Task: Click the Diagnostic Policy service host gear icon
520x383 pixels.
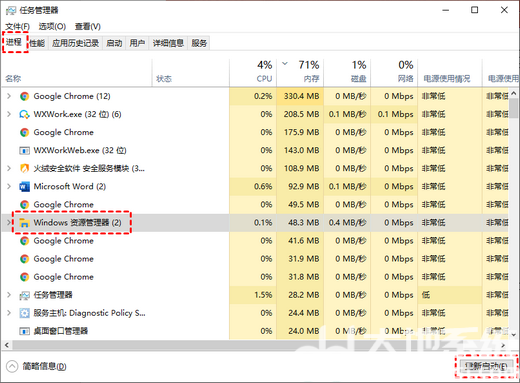Action: pyautogui.click(x=24, y=313)
